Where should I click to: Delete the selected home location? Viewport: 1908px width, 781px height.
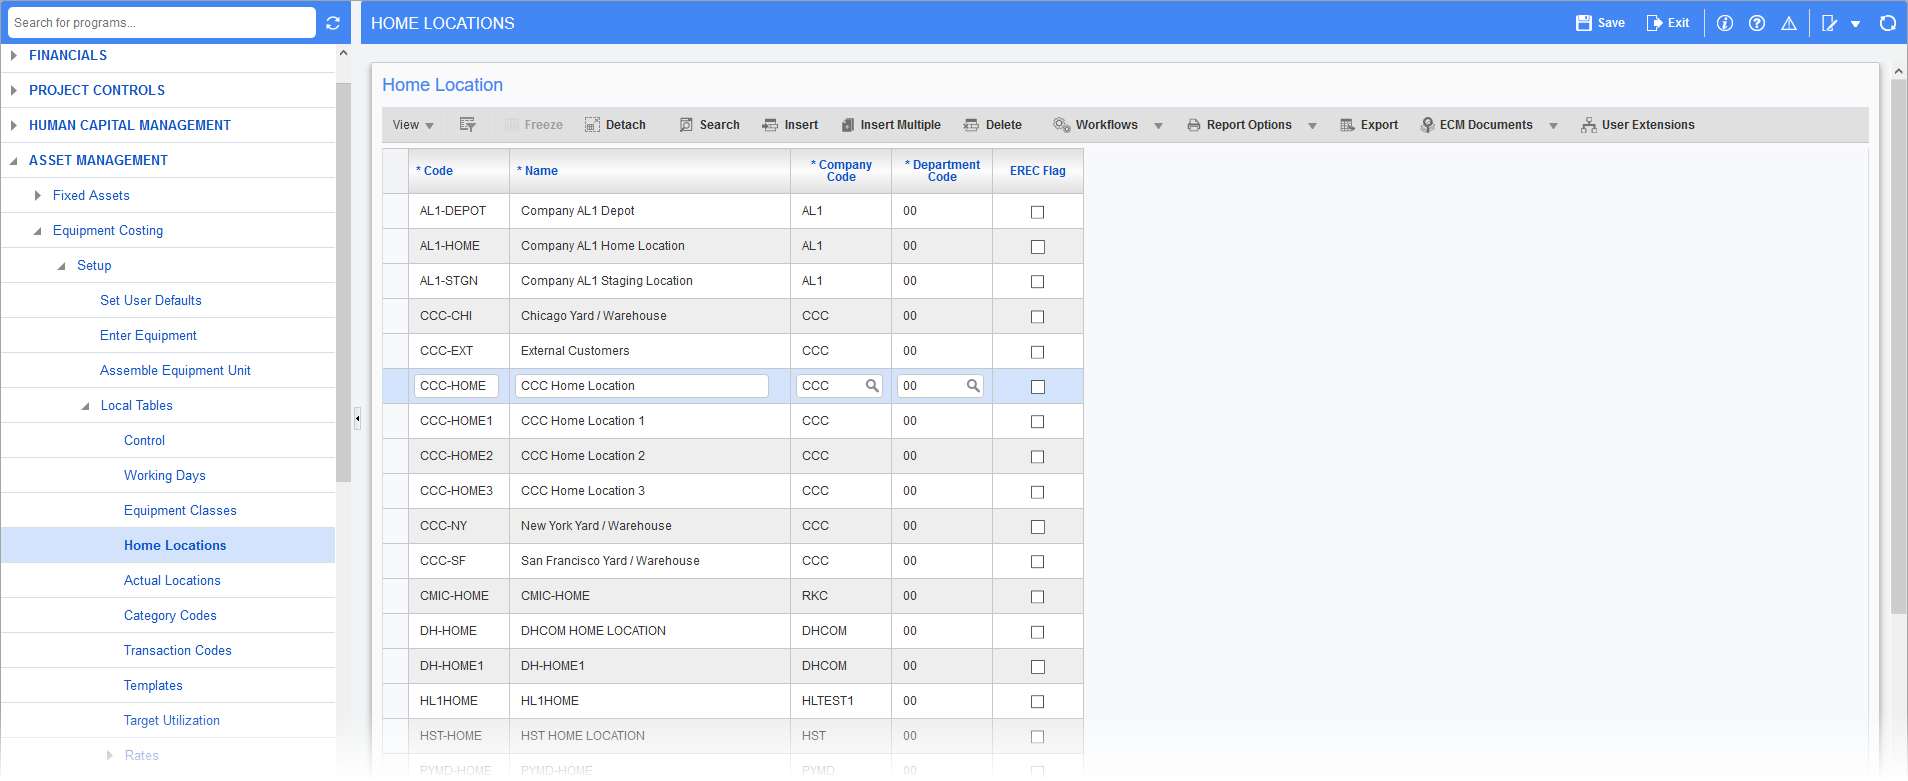click(x=992, y=125)
